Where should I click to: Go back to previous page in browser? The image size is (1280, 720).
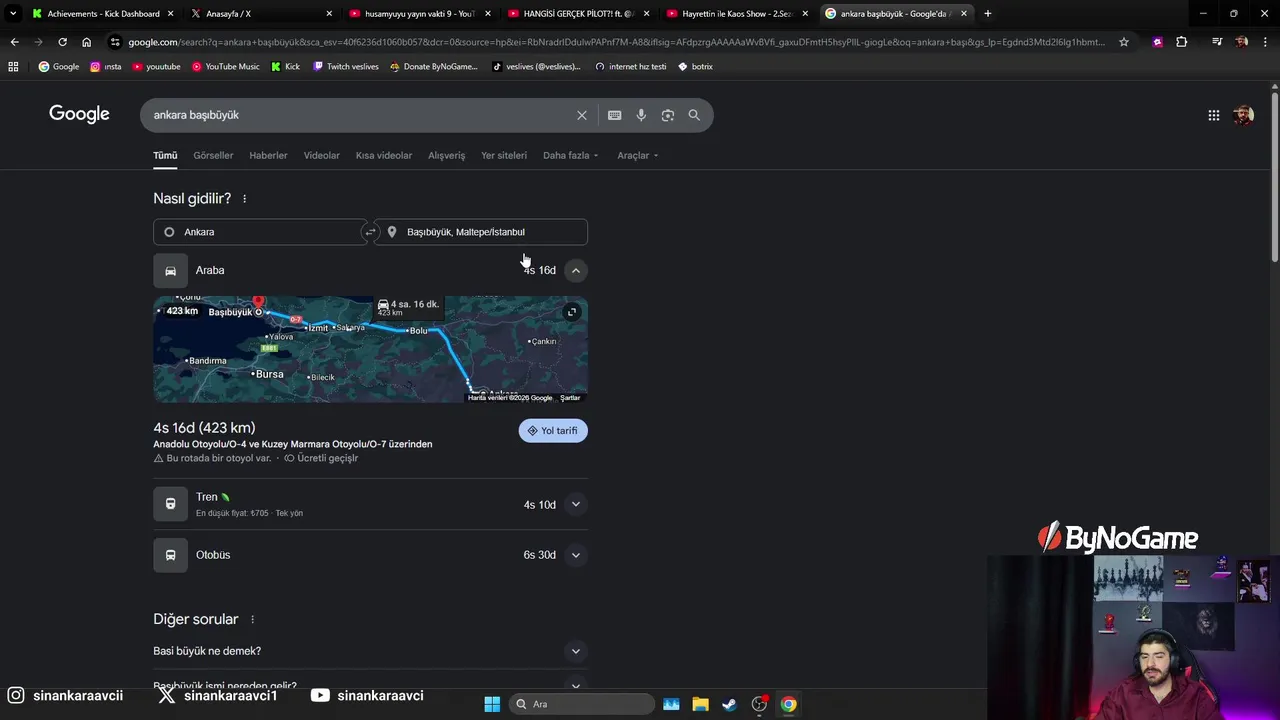[14, 42]
